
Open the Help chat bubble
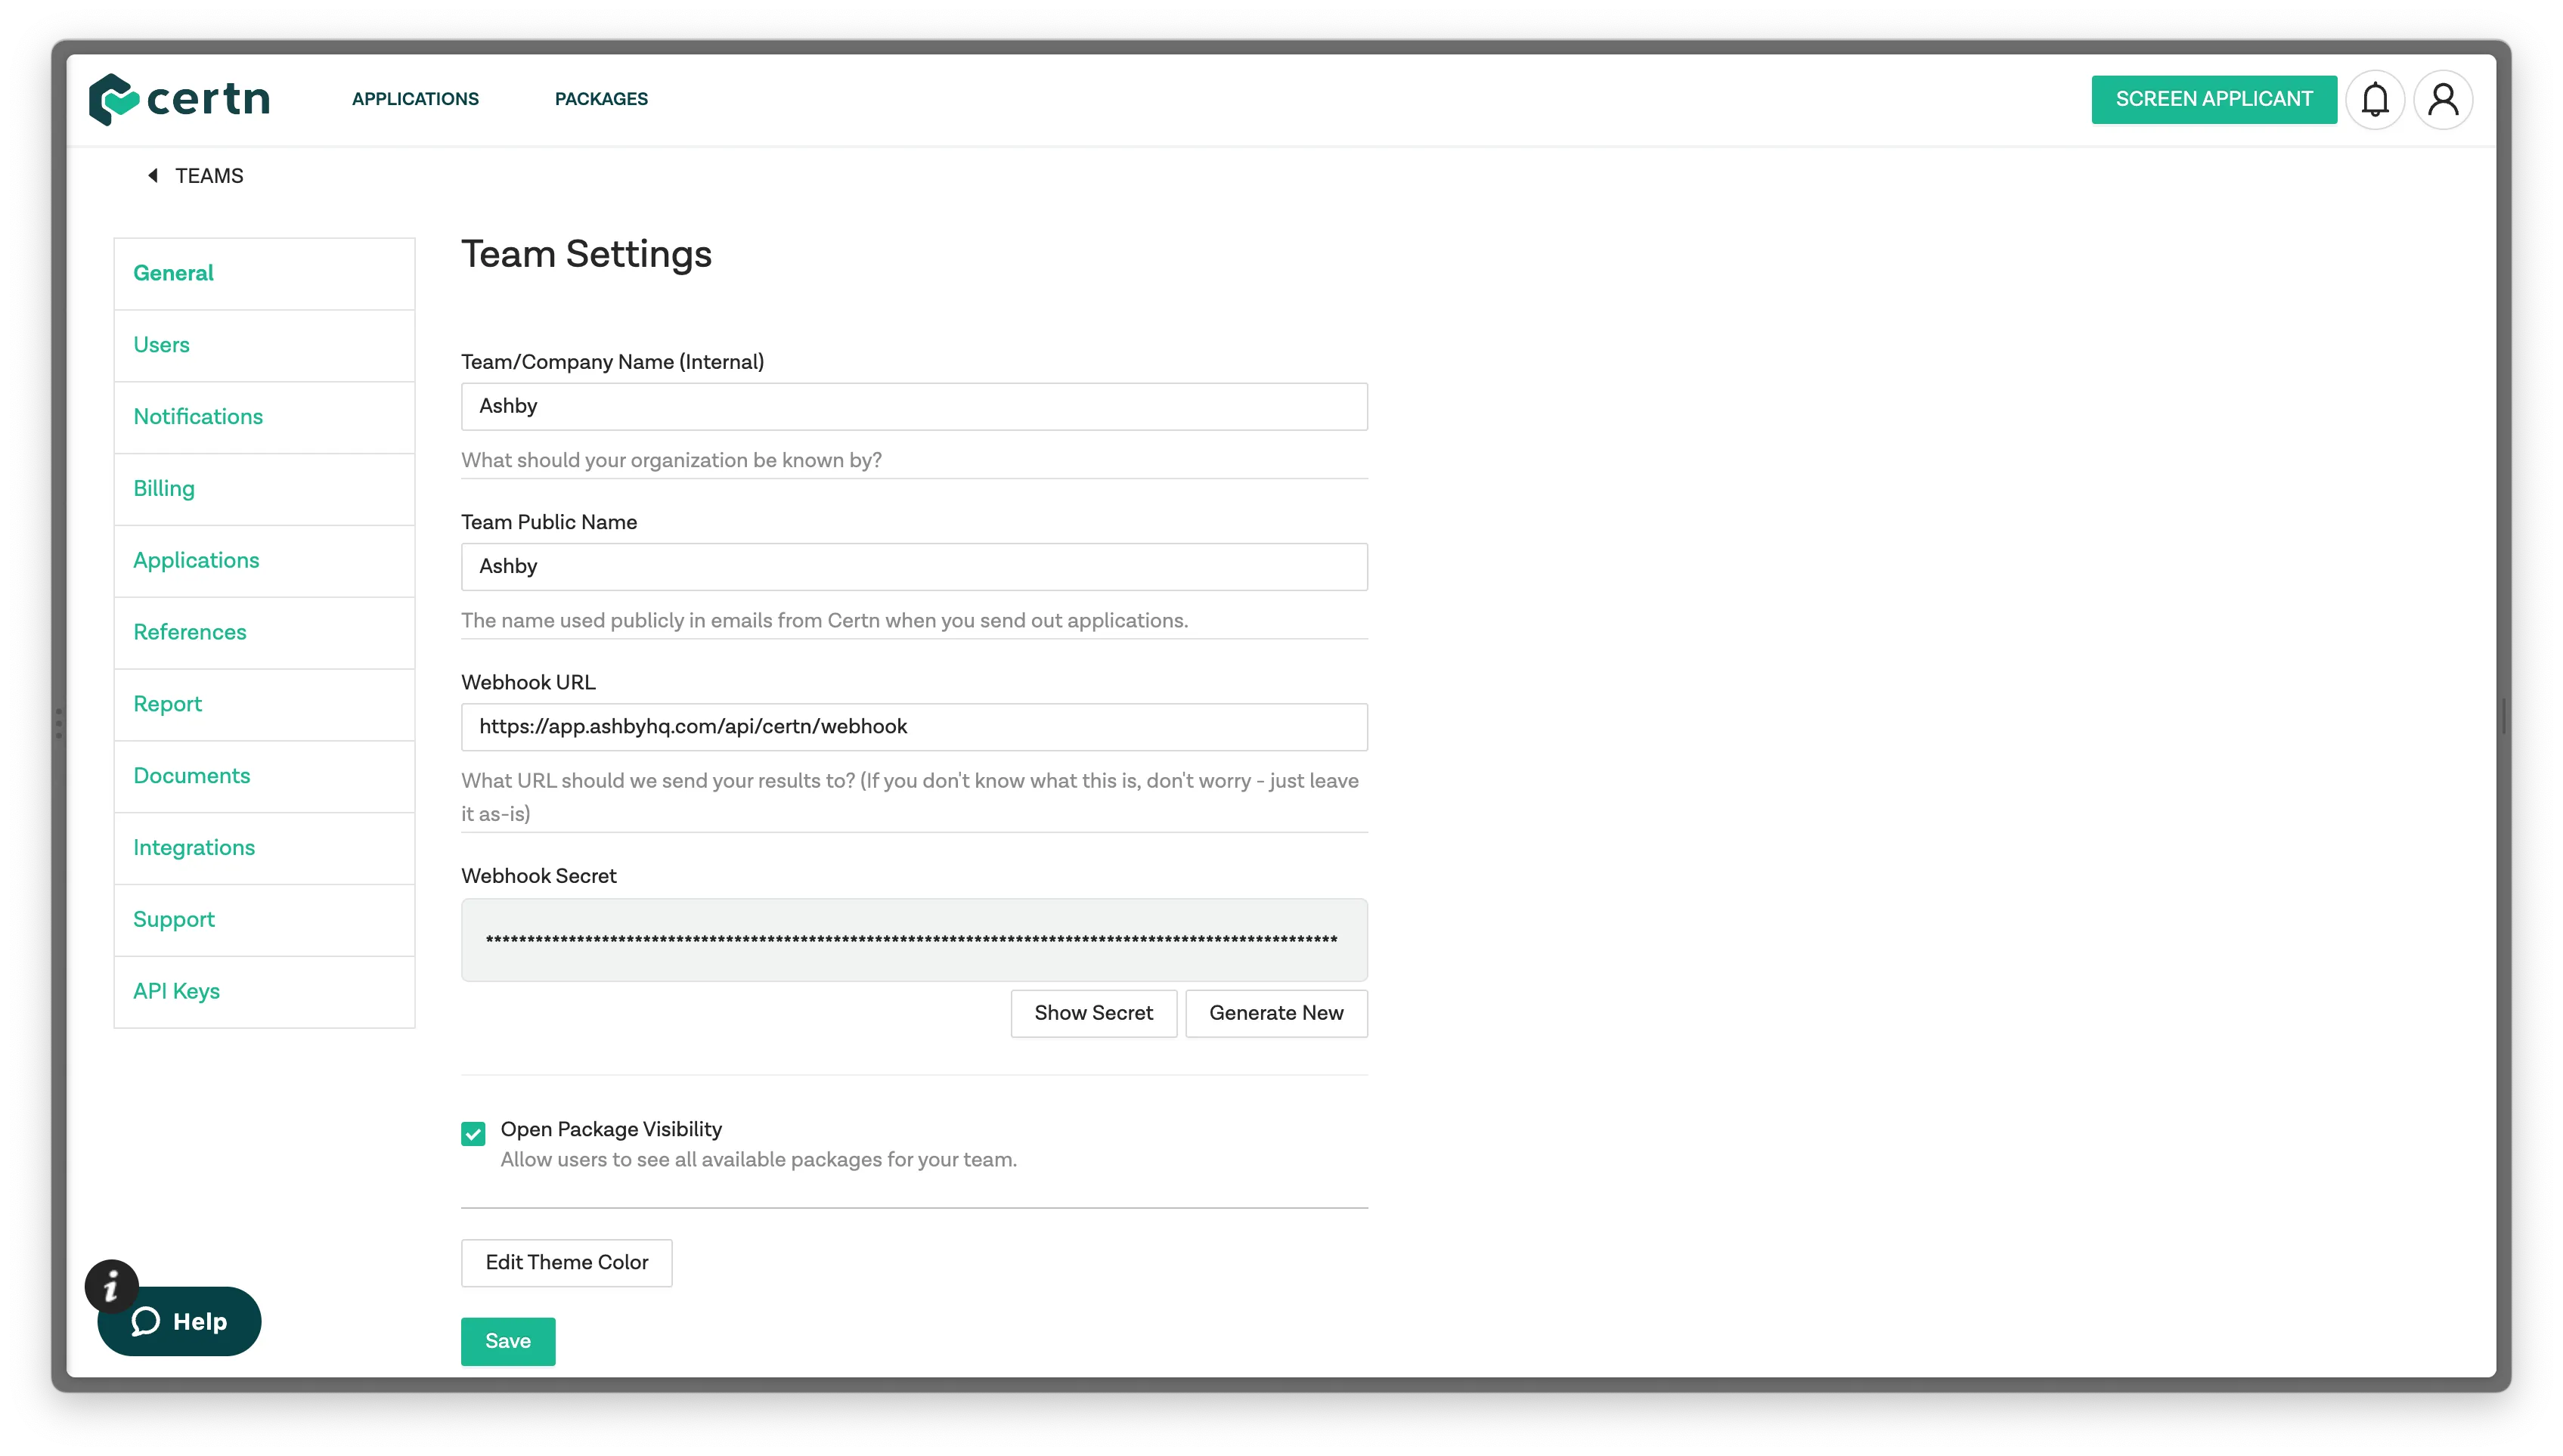point(180,1321)
